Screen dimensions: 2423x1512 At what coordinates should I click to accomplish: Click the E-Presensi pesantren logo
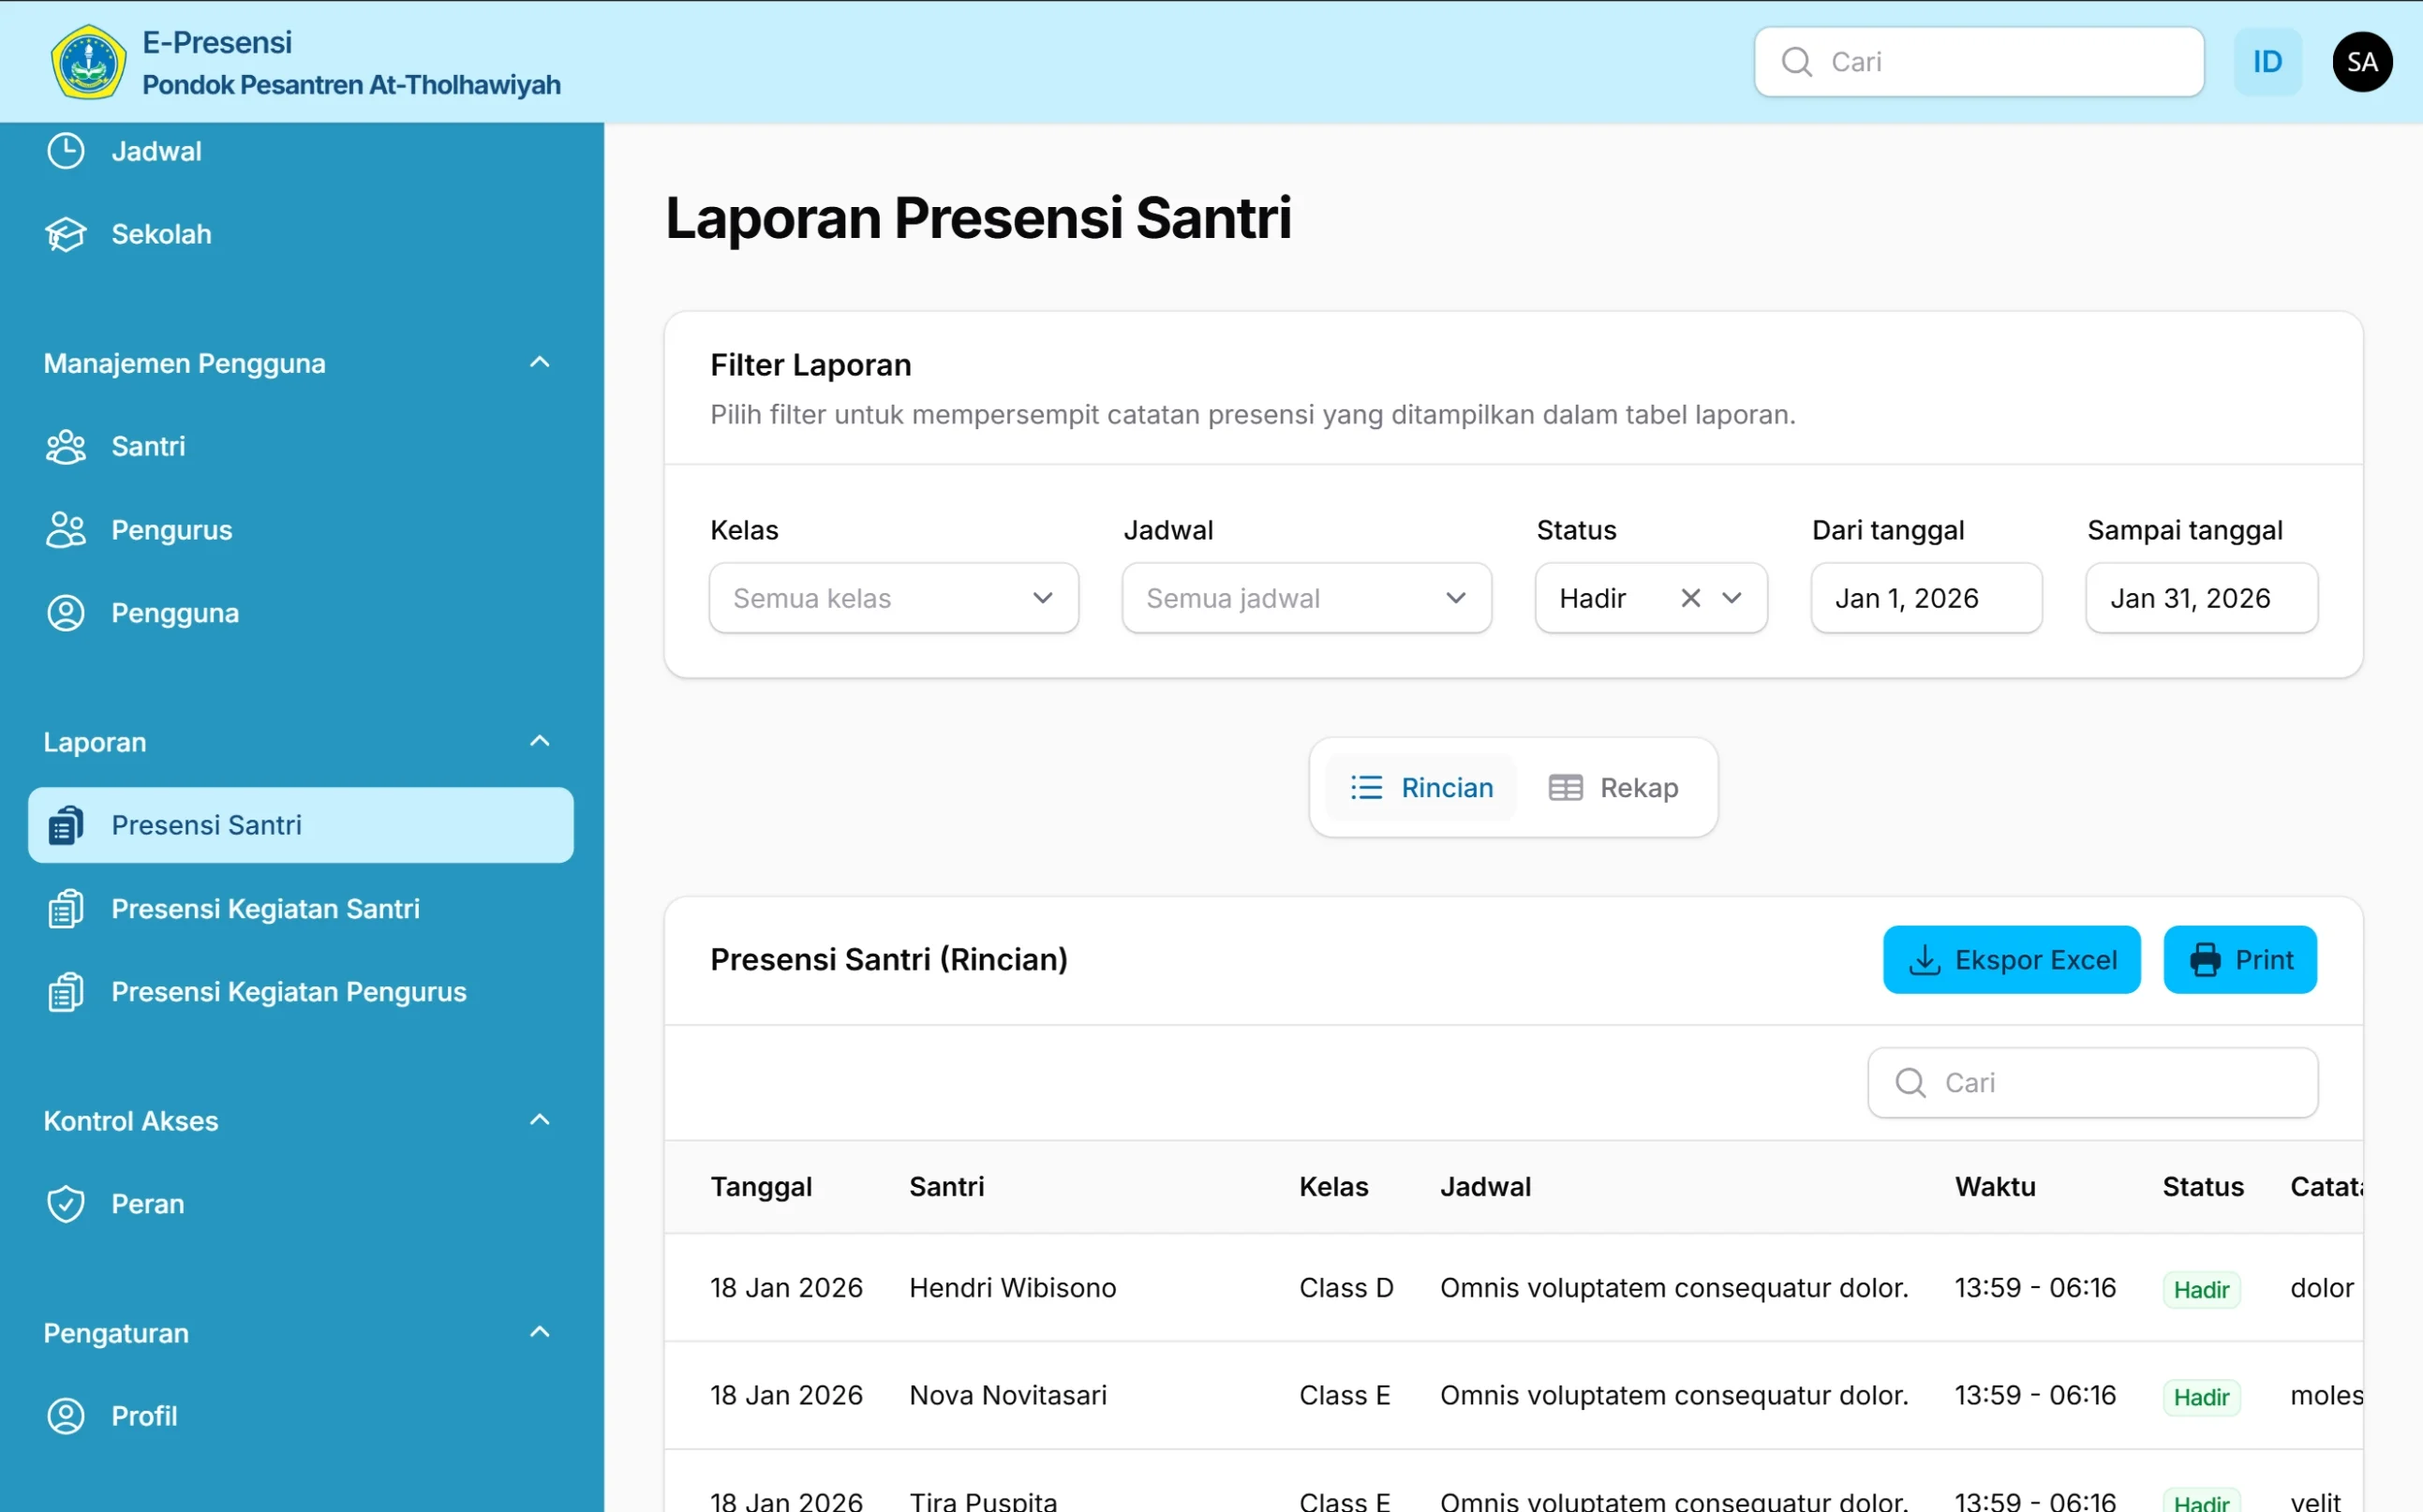tap(88, 61)
